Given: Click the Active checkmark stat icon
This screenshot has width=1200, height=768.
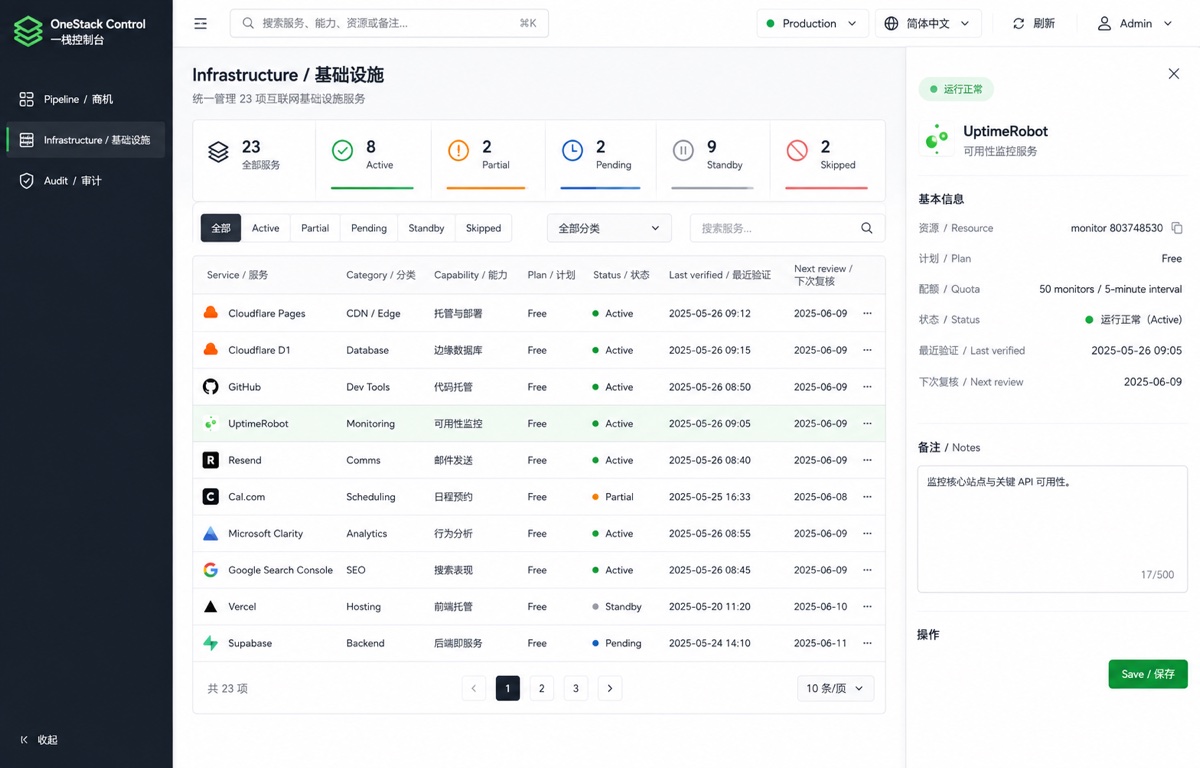Looking at the screenshot, I should (342, 150).
